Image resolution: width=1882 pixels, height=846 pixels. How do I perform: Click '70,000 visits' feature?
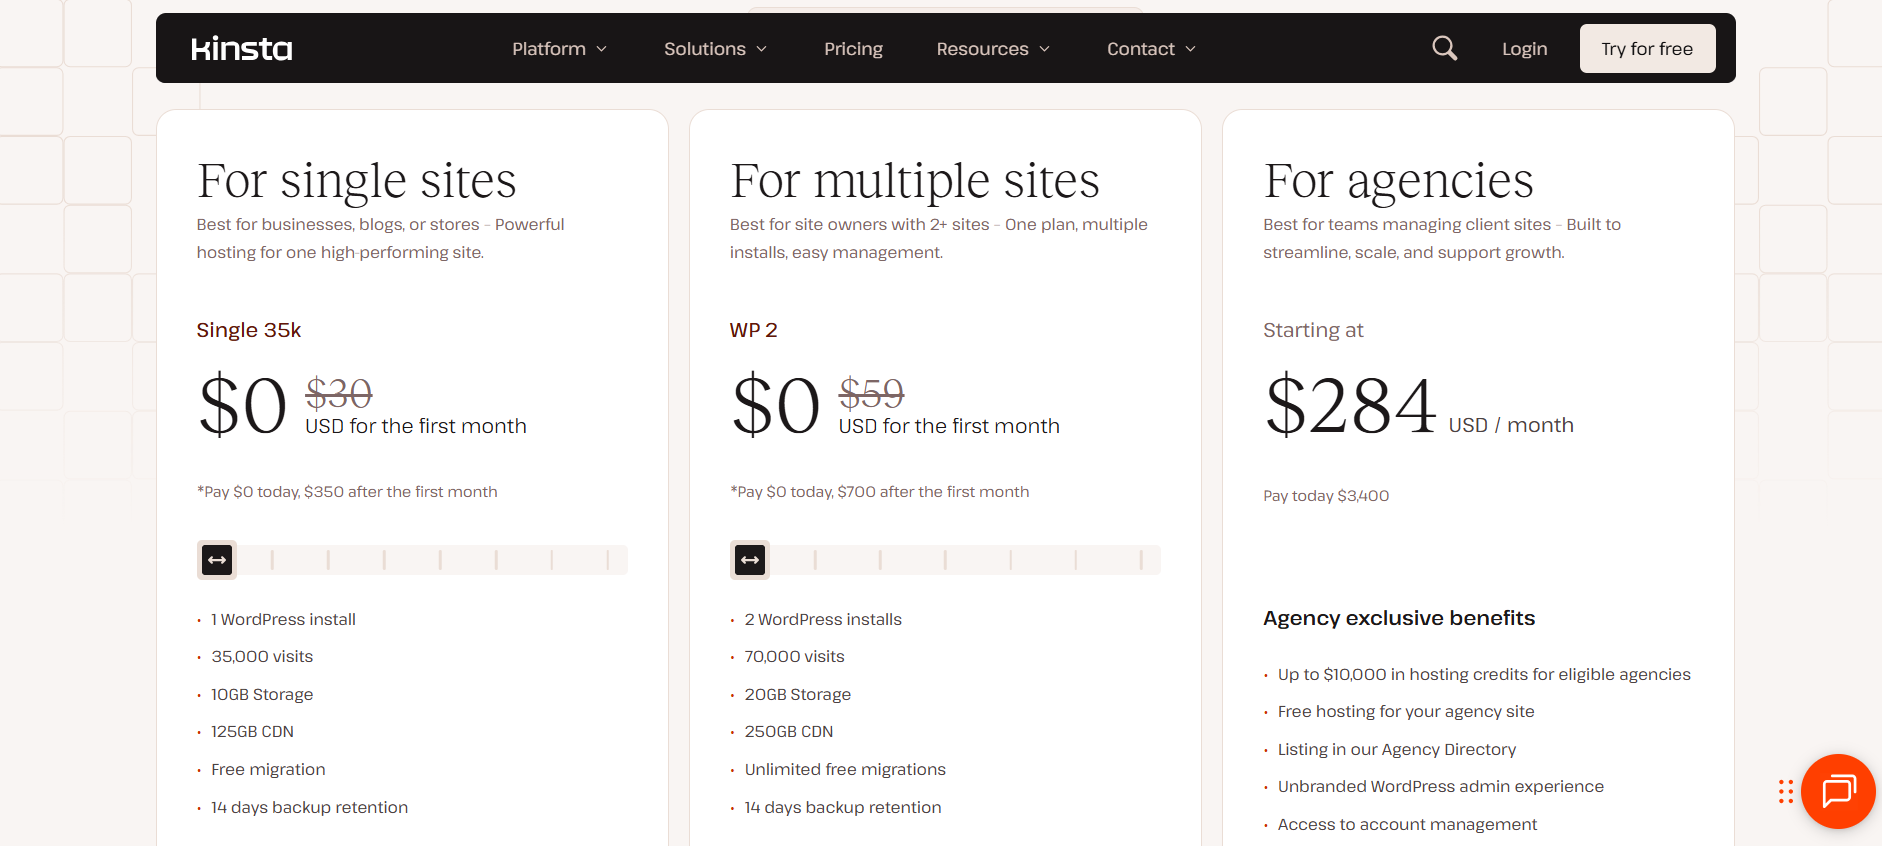tap(794, 657)
